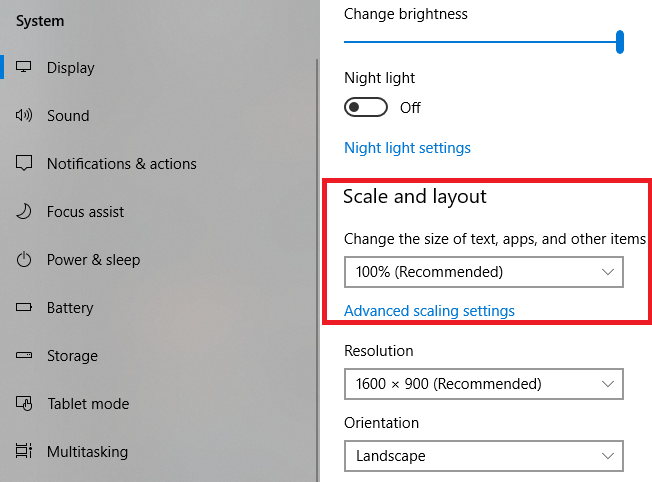Click the Battery icon in sidebar
The width and height of the screenshot is (652, 482).
click(x=25, y=308)
